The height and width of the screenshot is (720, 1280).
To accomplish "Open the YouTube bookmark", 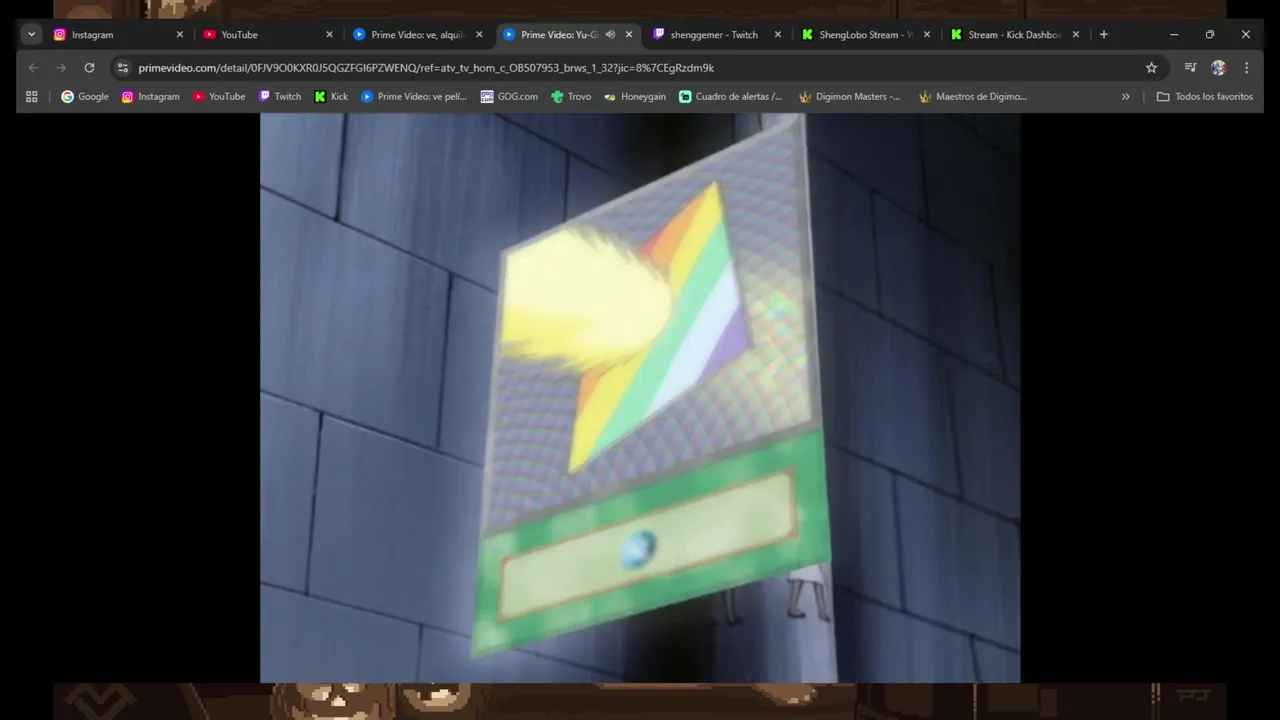I will (x=219, y=97).
